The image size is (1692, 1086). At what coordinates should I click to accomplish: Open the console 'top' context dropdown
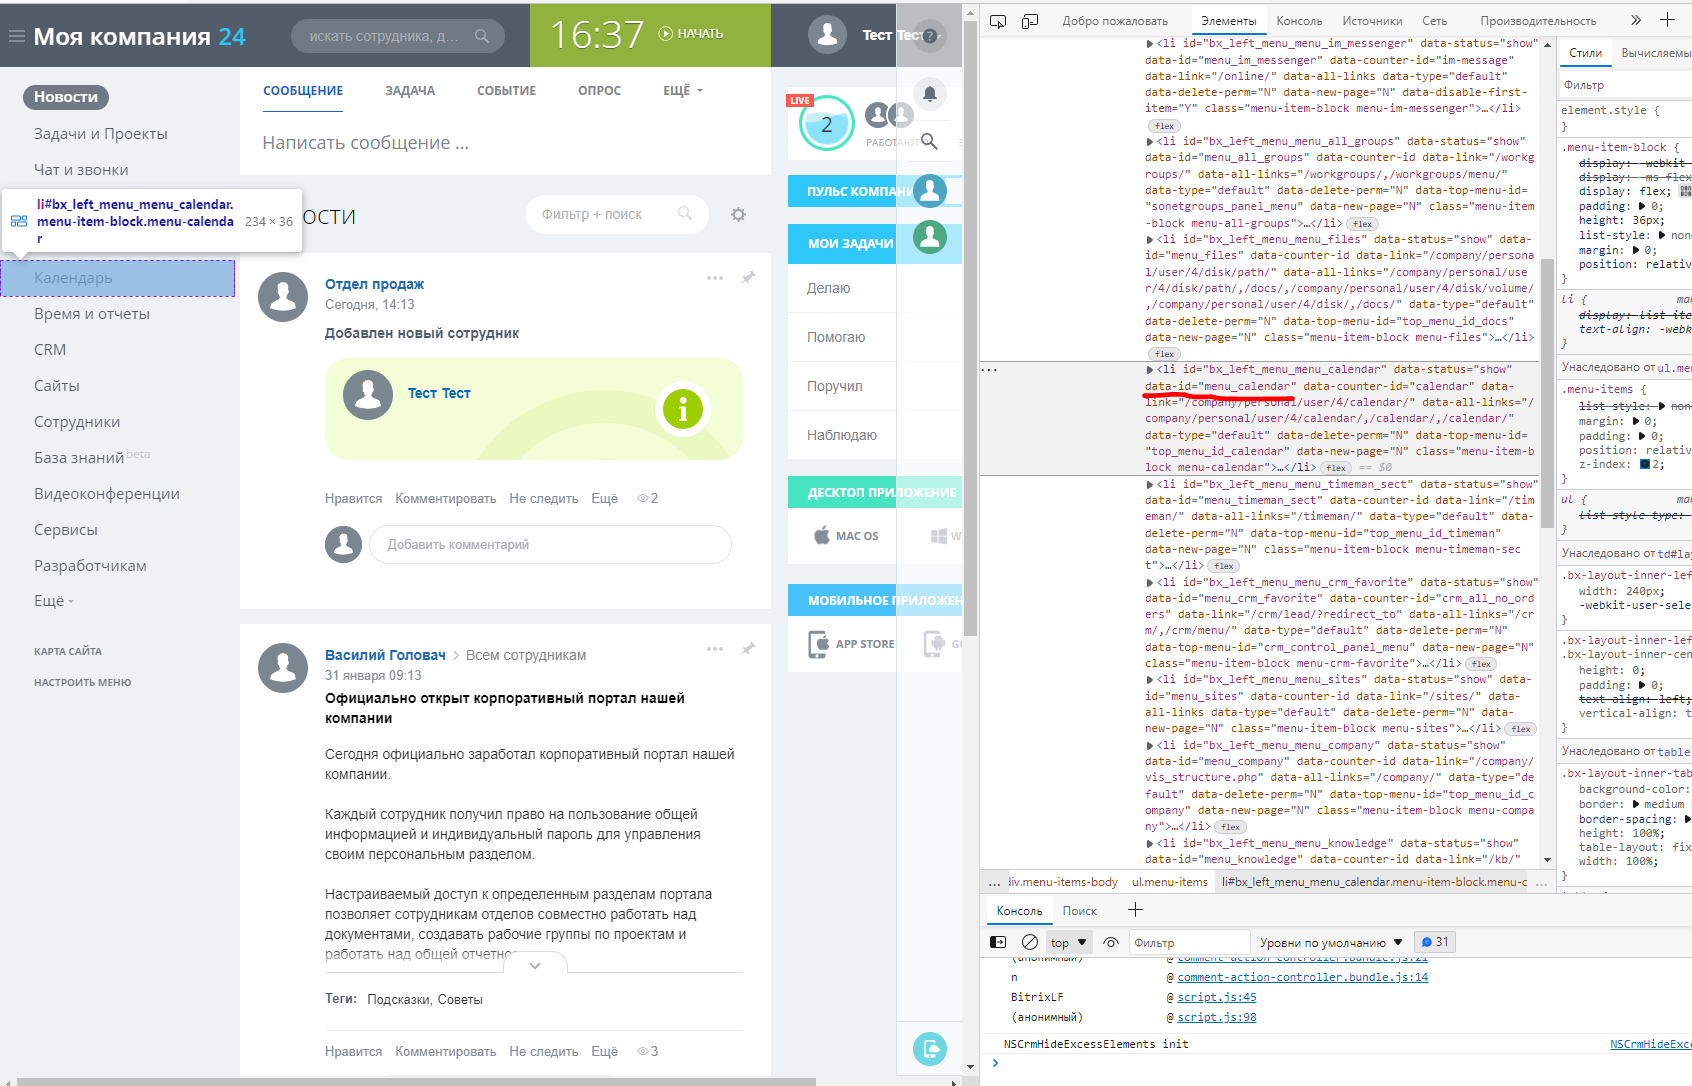[1067, 942]
